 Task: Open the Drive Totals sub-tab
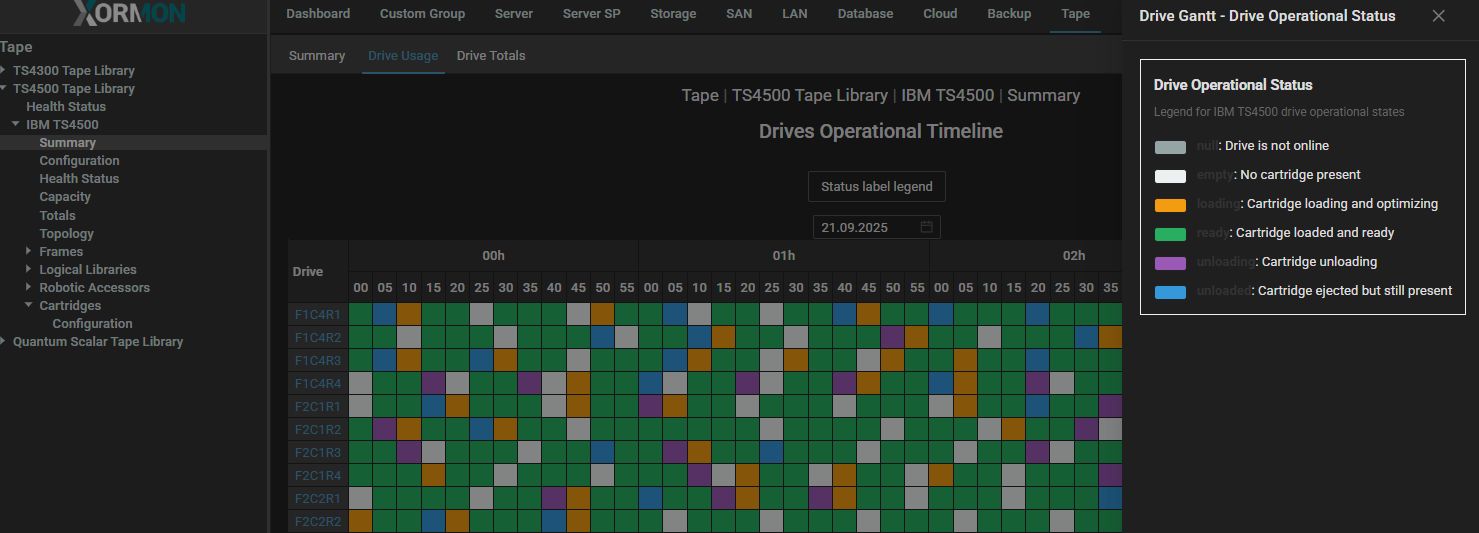tap(491, 56)
